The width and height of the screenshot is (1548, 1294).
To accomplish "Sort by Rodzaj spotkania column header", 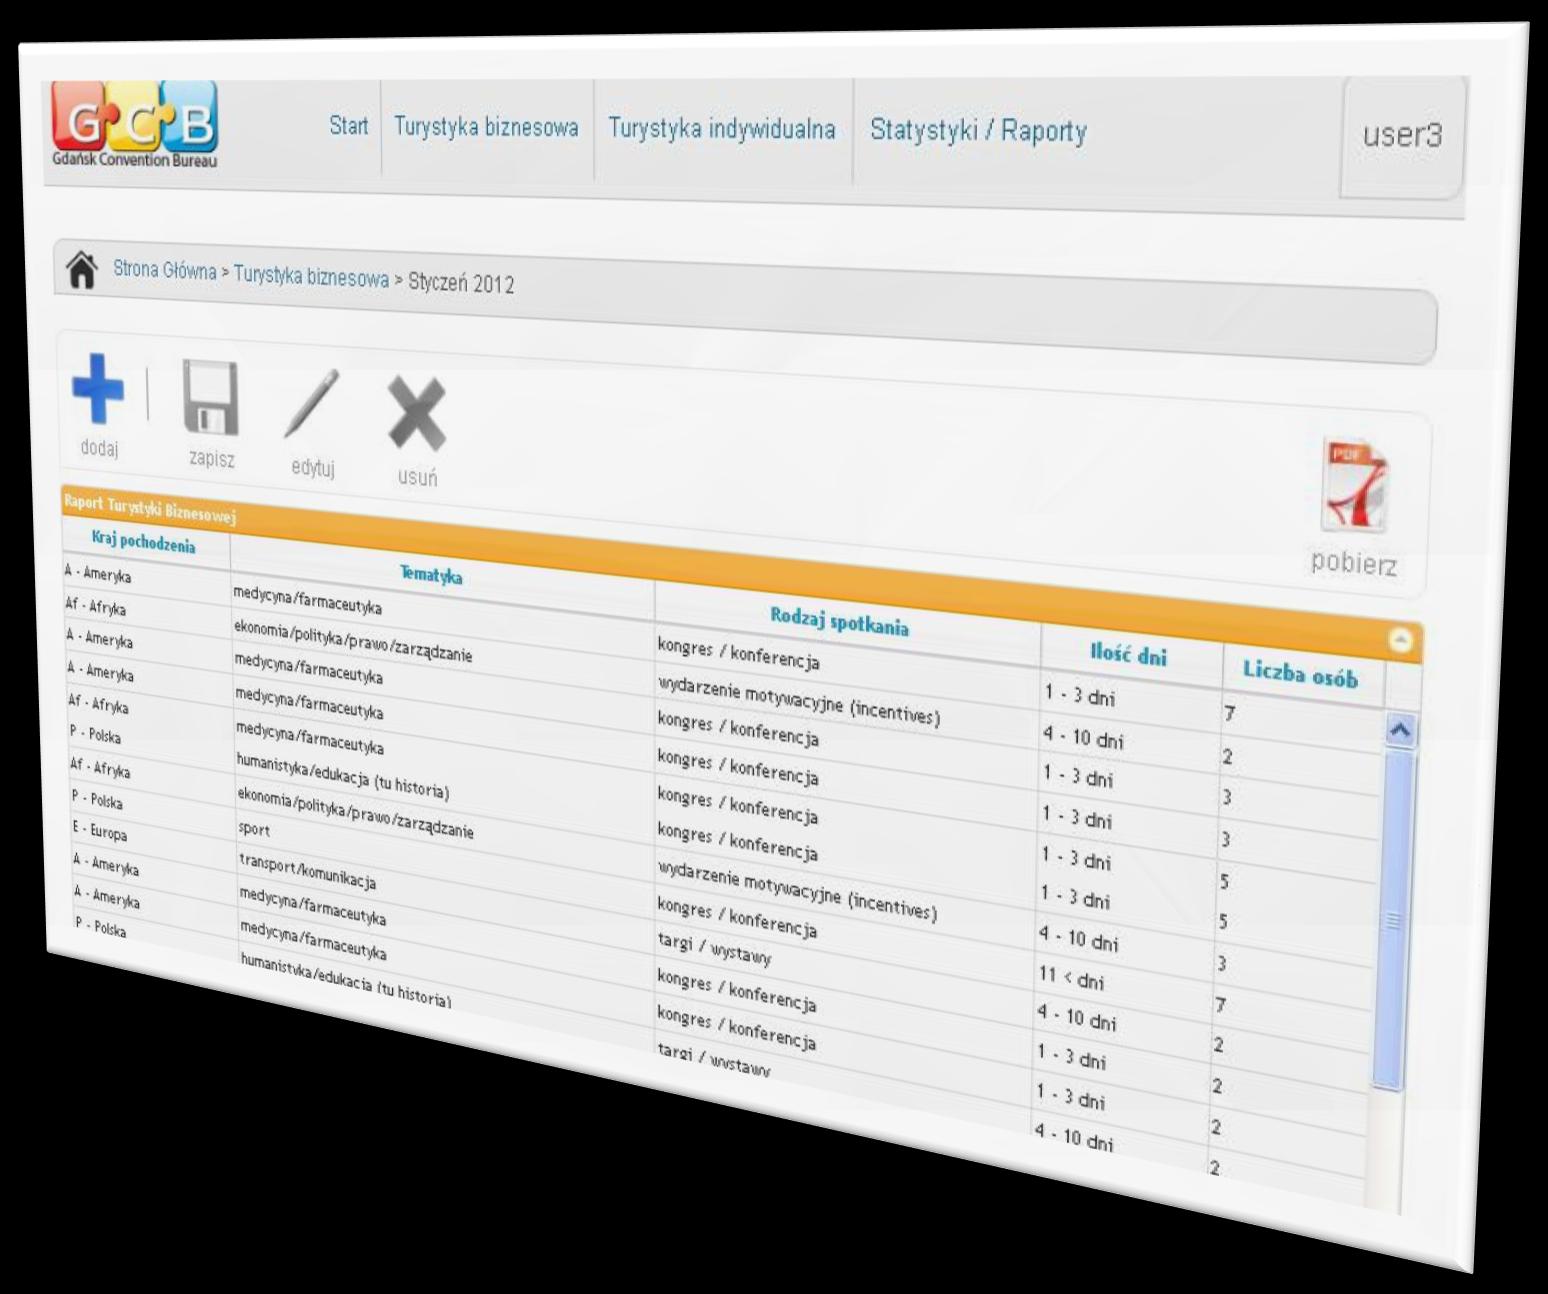I will [x=839, y=621].
